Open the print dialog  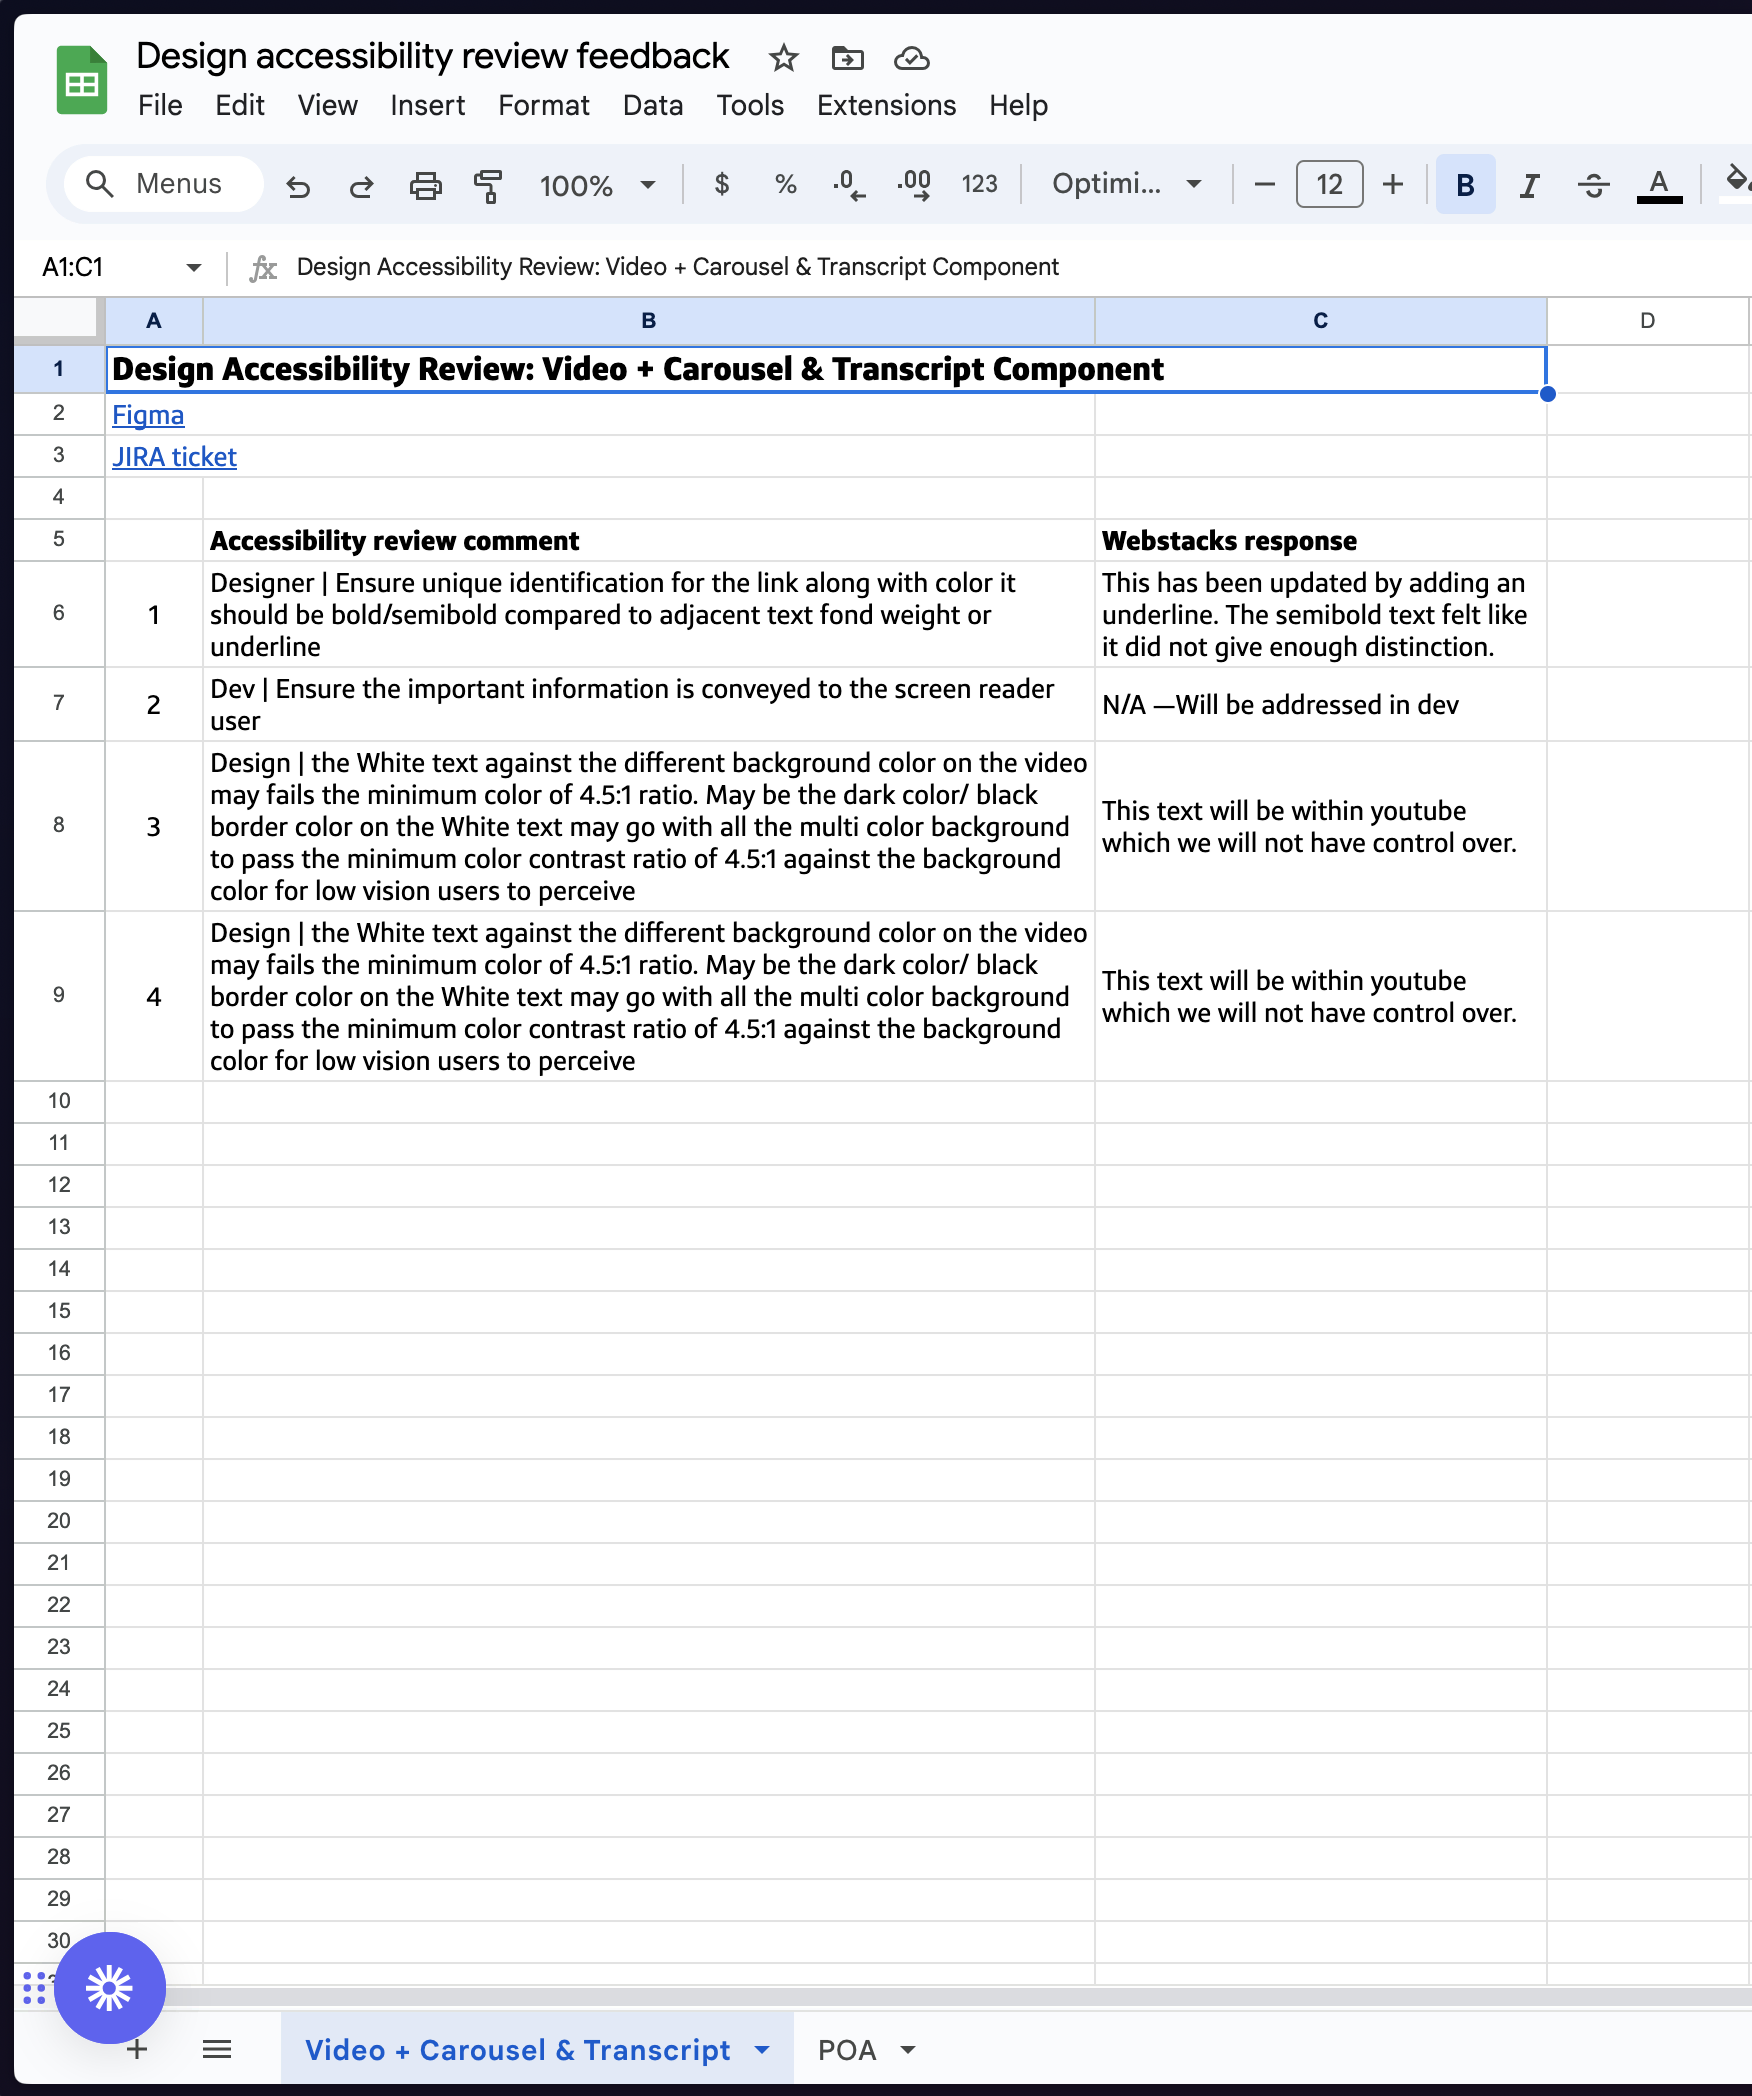[425, 184]
